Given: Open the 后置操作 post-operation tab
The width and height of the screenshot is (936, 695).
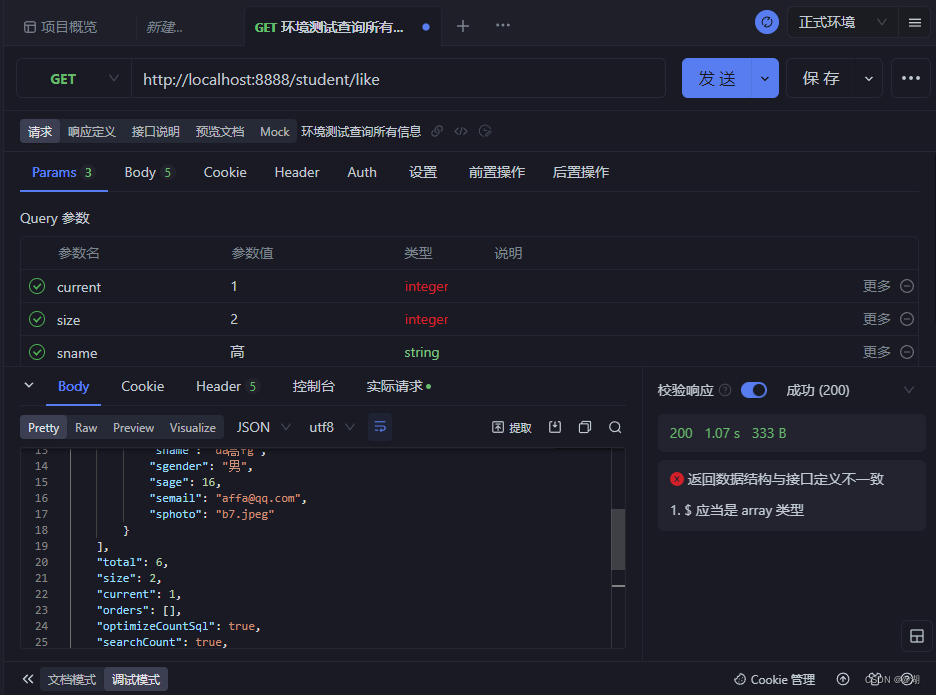Looking at the screenshot, I should coord(581,172).
